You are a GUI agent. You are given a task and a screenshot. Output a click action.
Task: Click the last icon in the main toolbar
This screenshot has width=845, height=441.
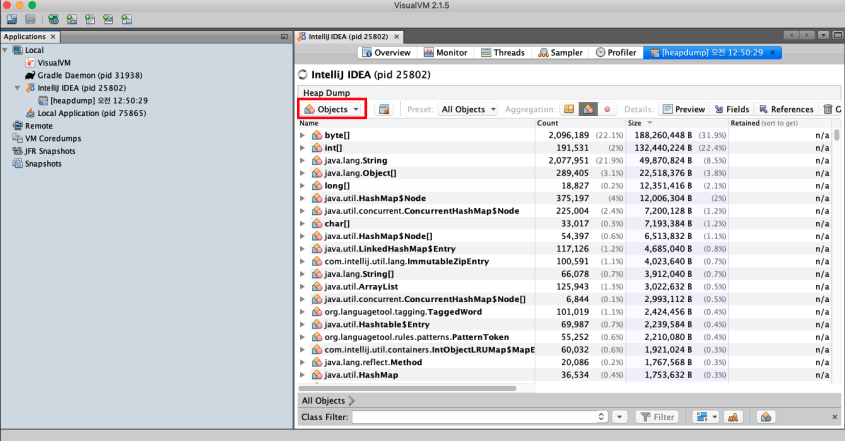[x=127, y=19]
